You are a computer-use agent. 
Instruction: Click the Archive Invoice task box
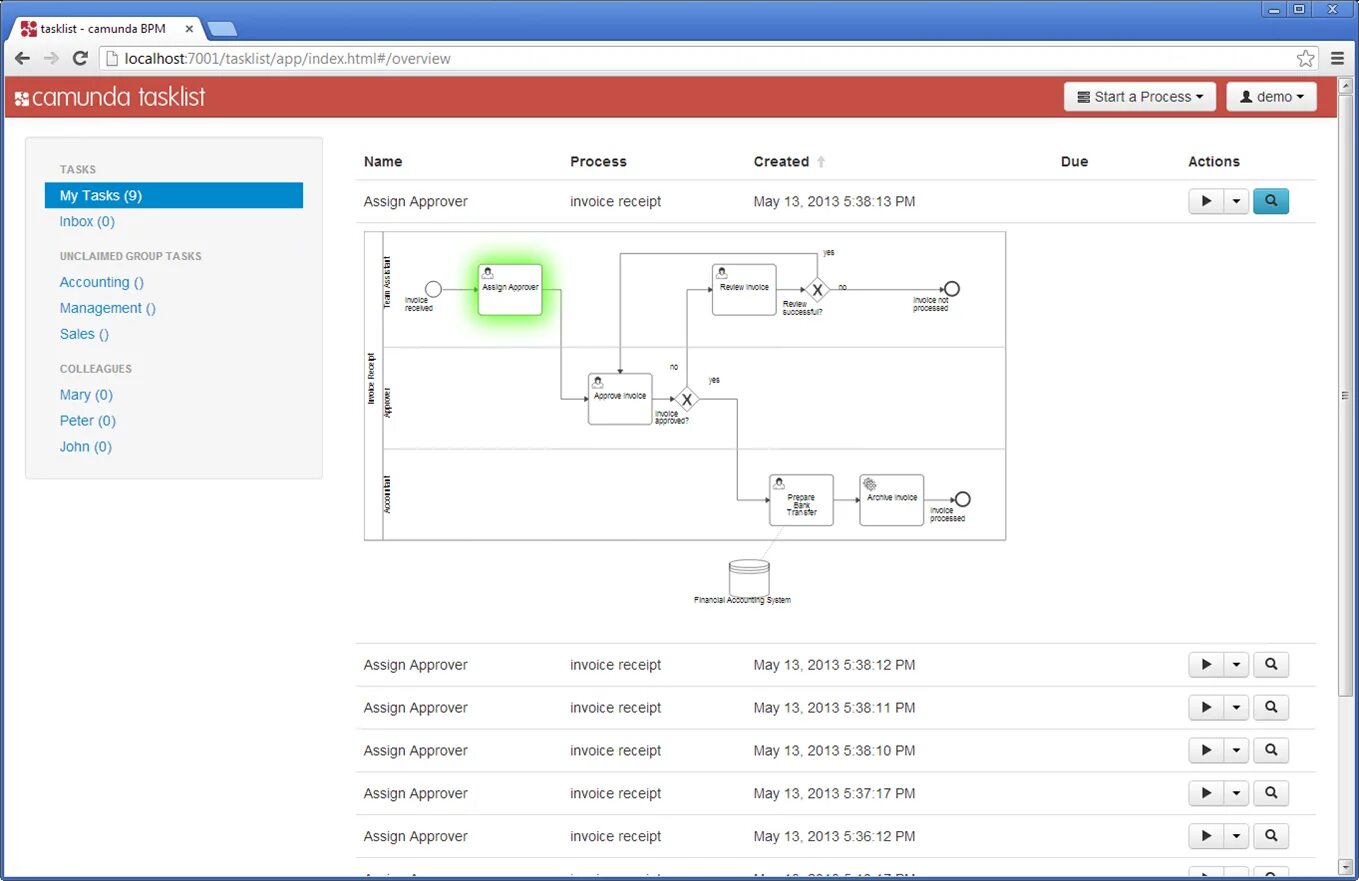pyautogui.click(x=892, y=500)
